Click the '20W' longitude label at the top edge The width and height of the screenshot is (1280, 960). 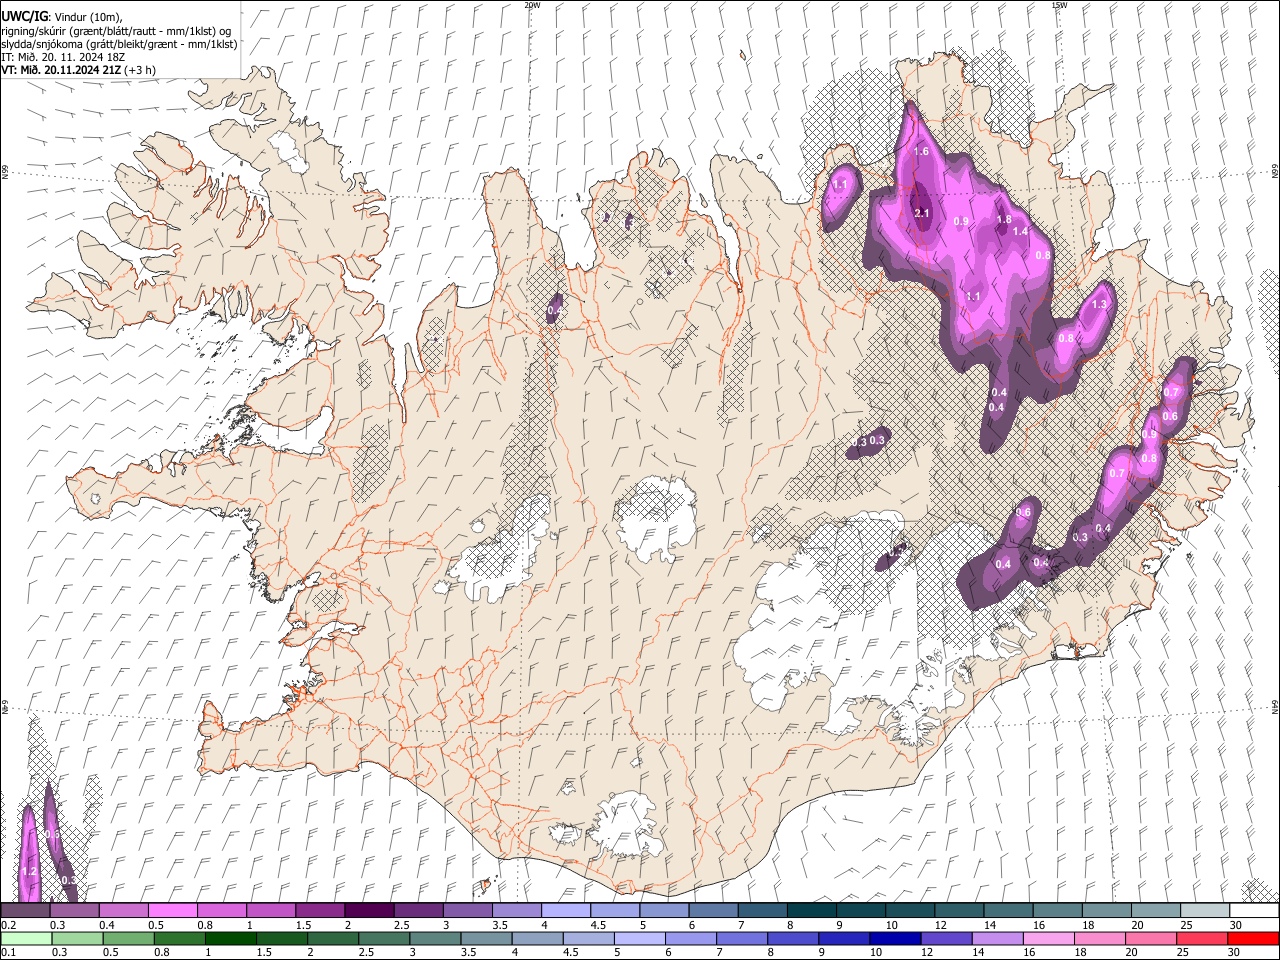pyautogui.click(x=532, y=5)
